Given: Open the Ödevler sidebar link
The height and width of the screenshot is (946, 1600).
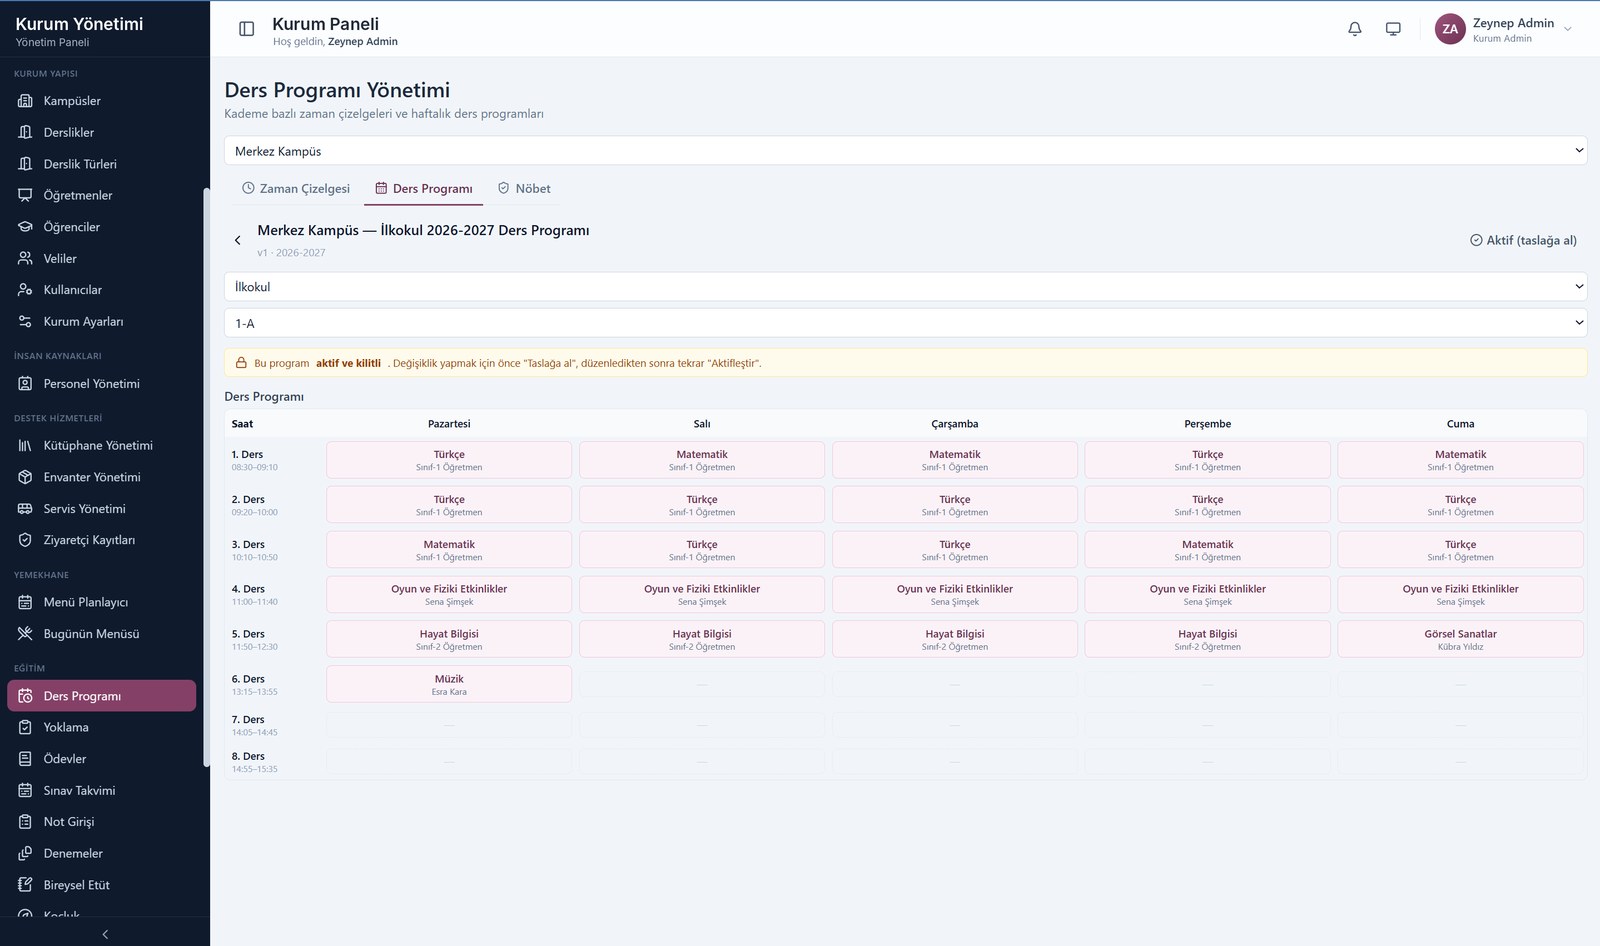Looking at the screenshot, I should tap(102, 759).
